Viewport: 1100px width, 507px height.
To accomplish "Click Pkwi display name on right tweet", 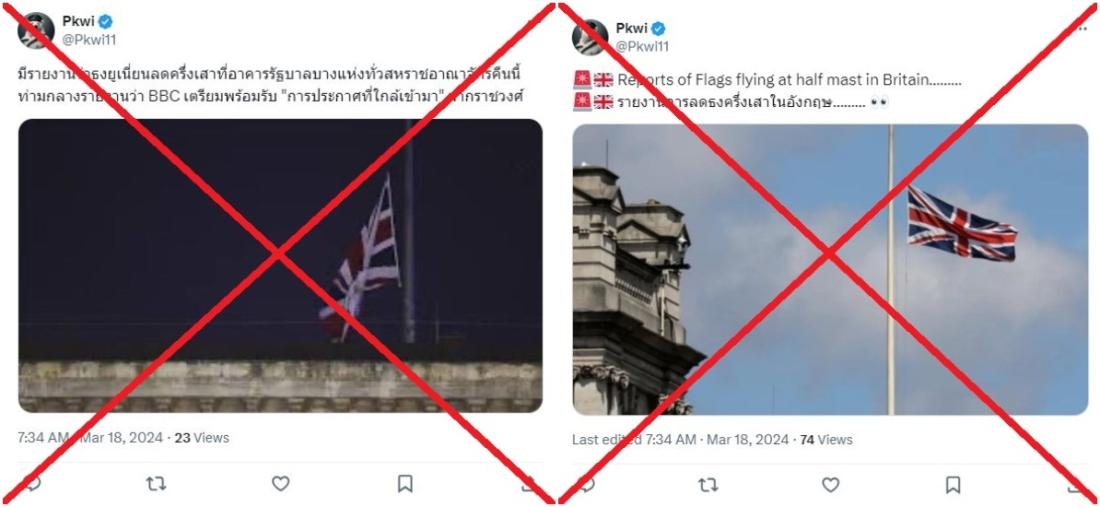I will tap(631, 28).
